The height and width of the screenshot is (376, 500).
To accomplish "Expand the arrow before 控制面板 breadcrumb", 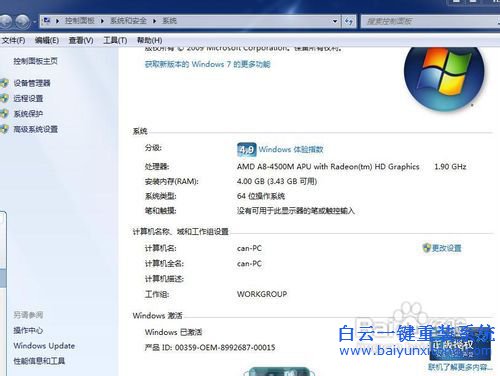I will pos(57,21).
